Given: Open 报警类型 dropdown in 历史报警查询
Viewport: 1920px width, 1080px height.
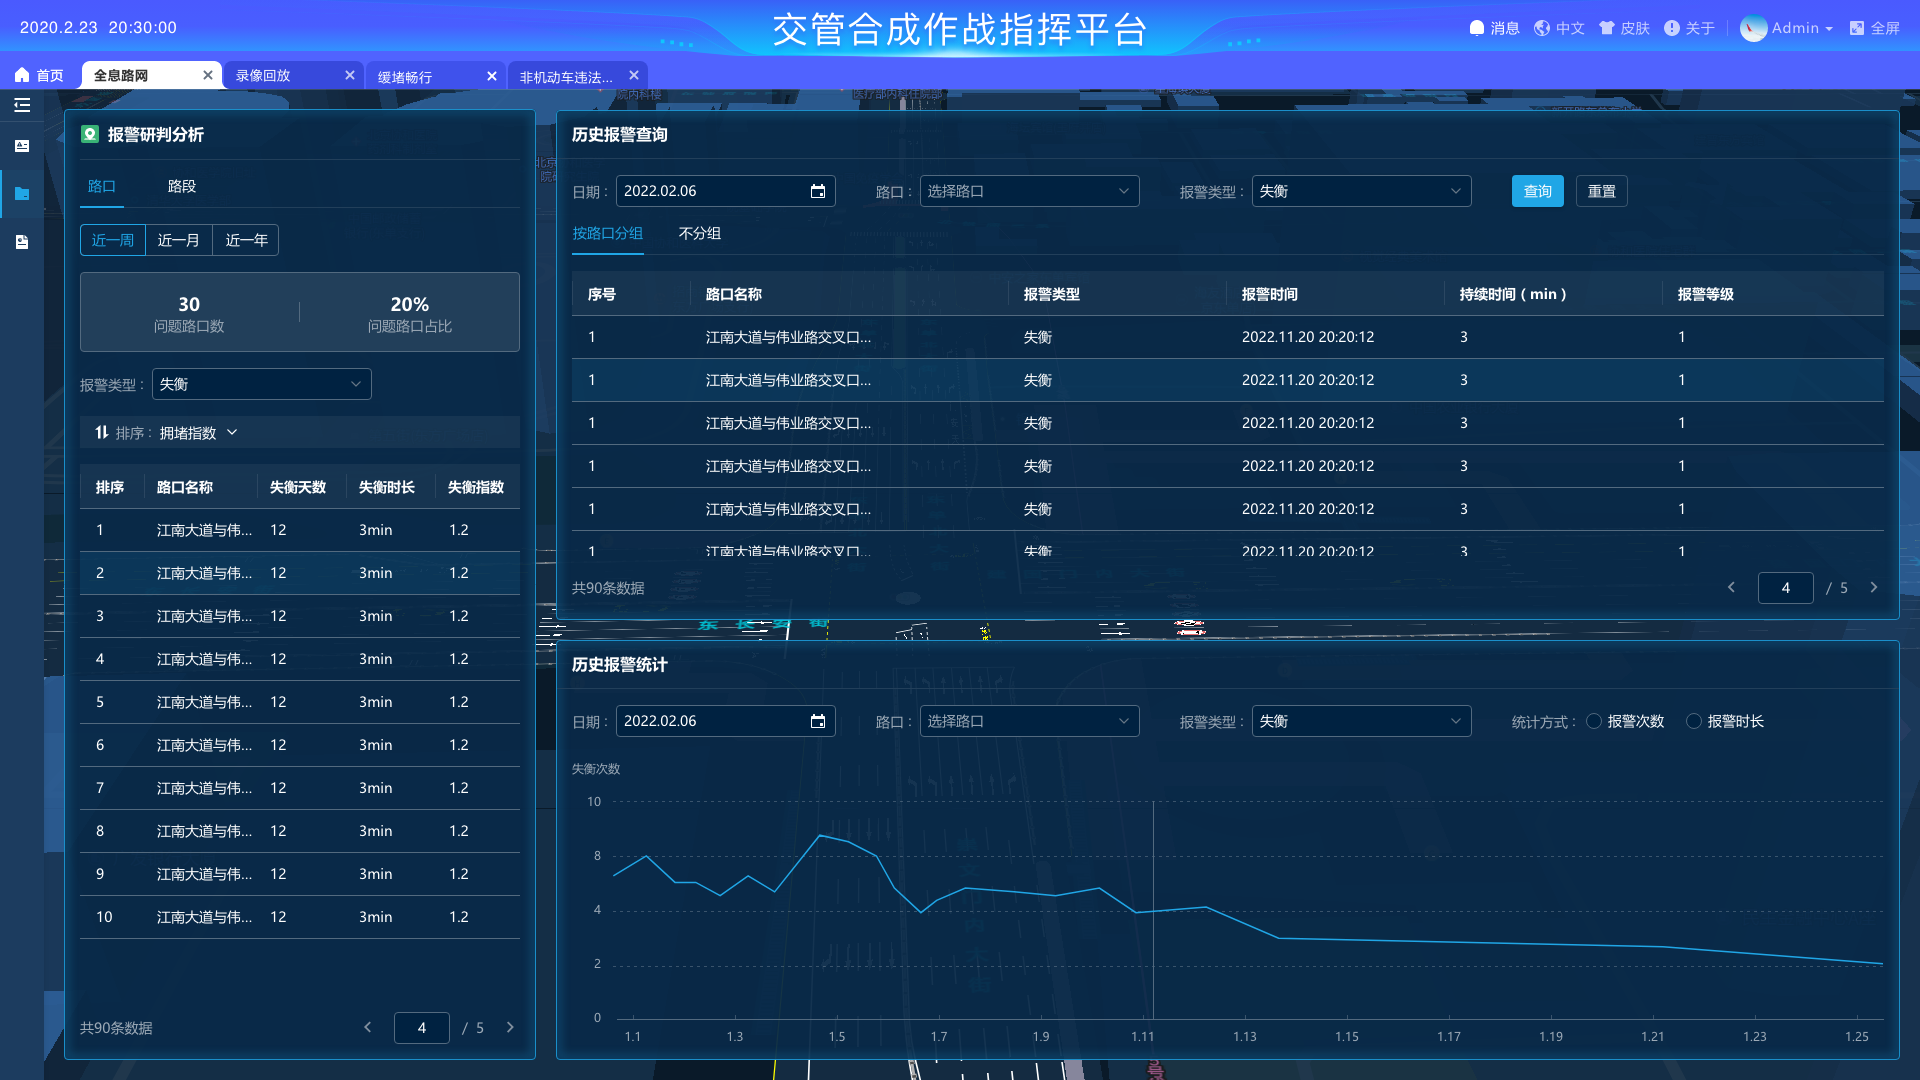Looking at the screenshot, I should 1361,191.
